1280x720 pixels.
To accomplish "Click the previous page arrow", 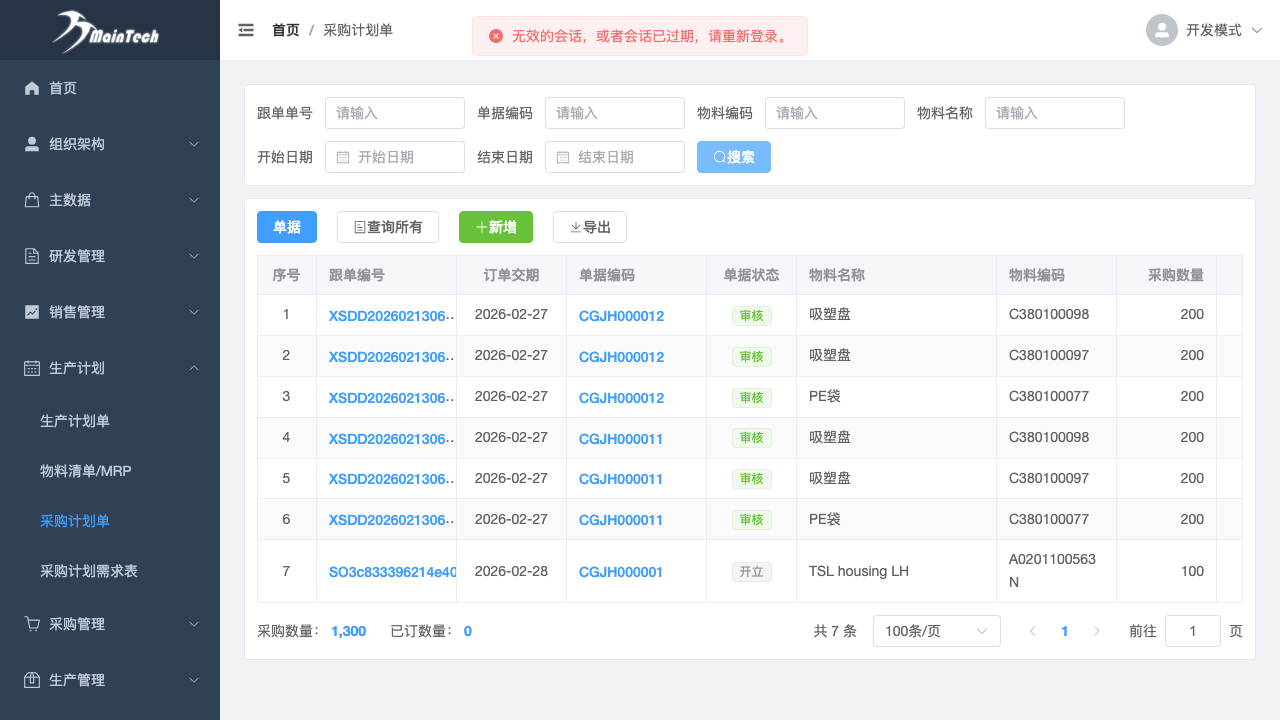I will [1032, 631].
